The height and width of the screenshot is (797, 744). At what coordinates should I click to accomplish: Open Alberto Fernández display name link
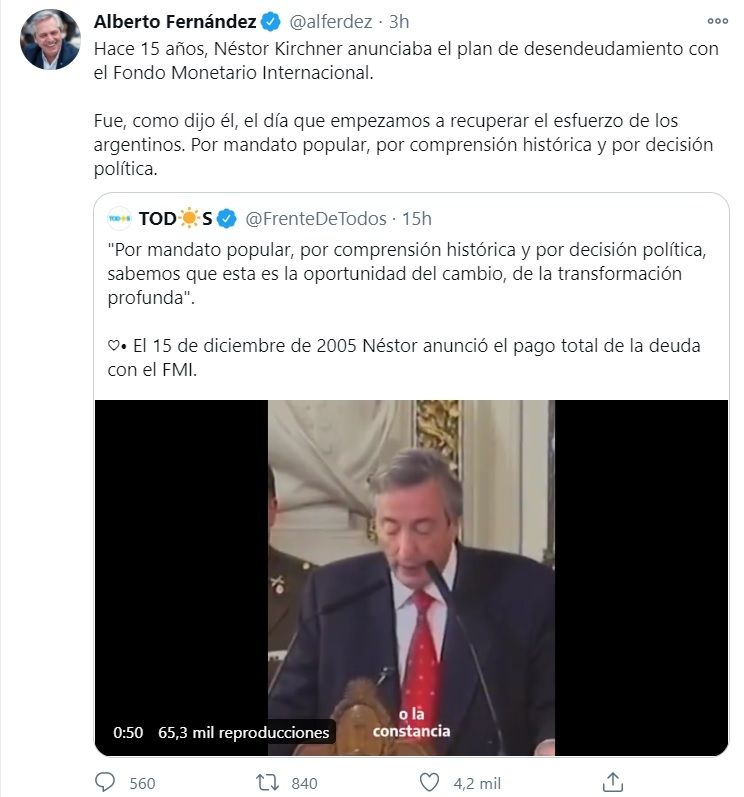pyautogui.click(x=175, y=22)
